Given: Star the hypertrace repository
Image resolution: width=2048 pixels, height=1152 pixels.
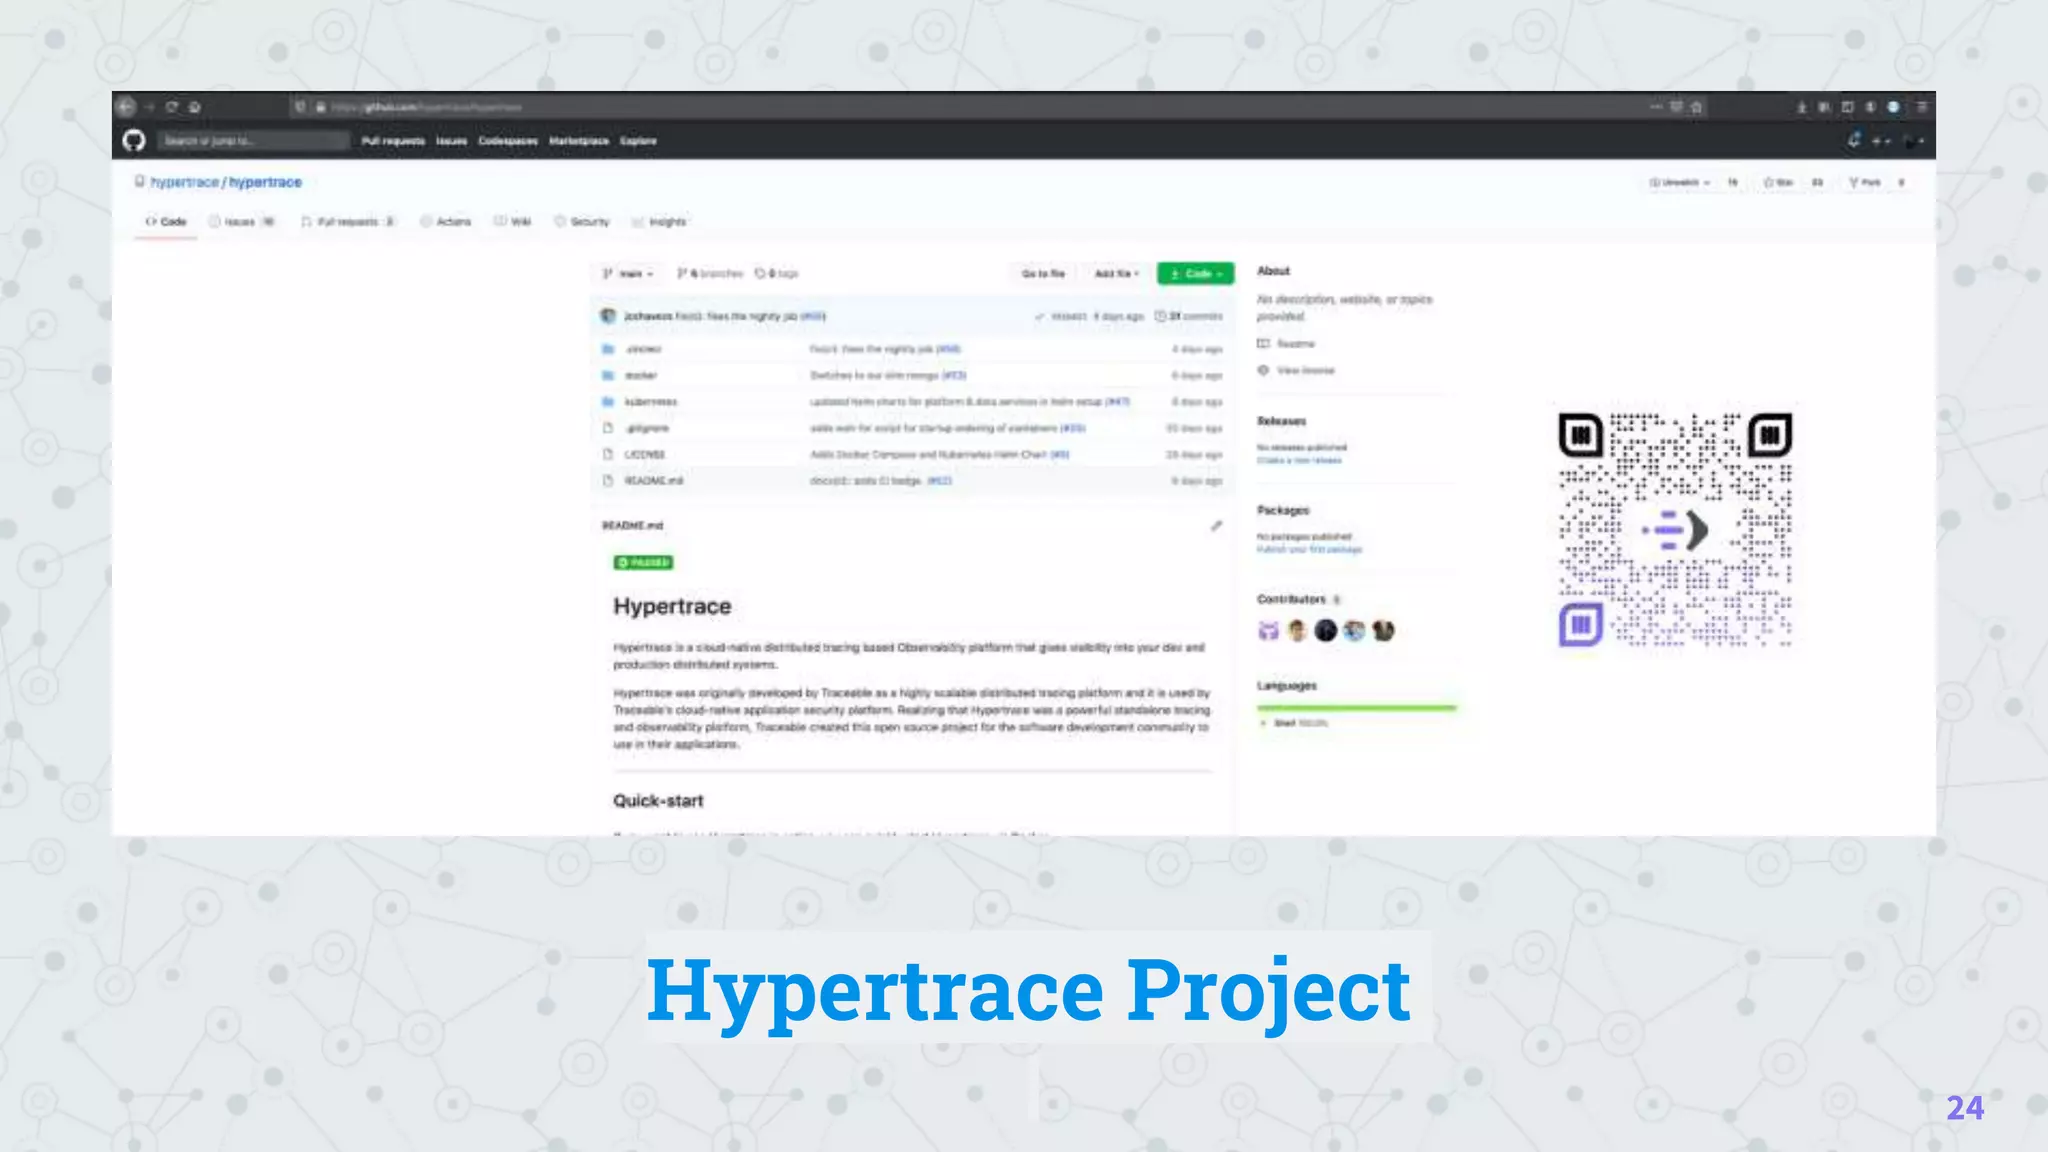Looking at the screenshot, I should tap(1778, 183).
